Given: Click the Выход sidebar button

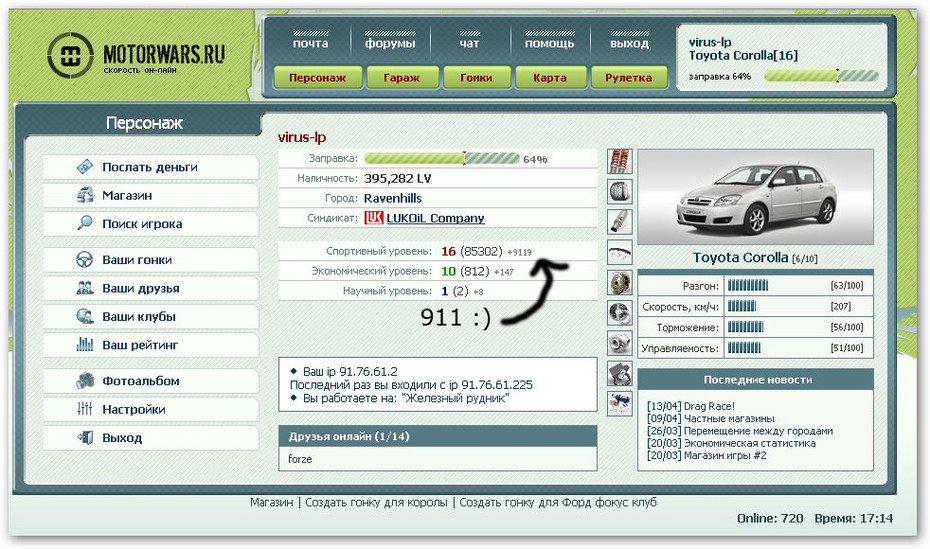Looking at the screenshot, I should point(151,438).
